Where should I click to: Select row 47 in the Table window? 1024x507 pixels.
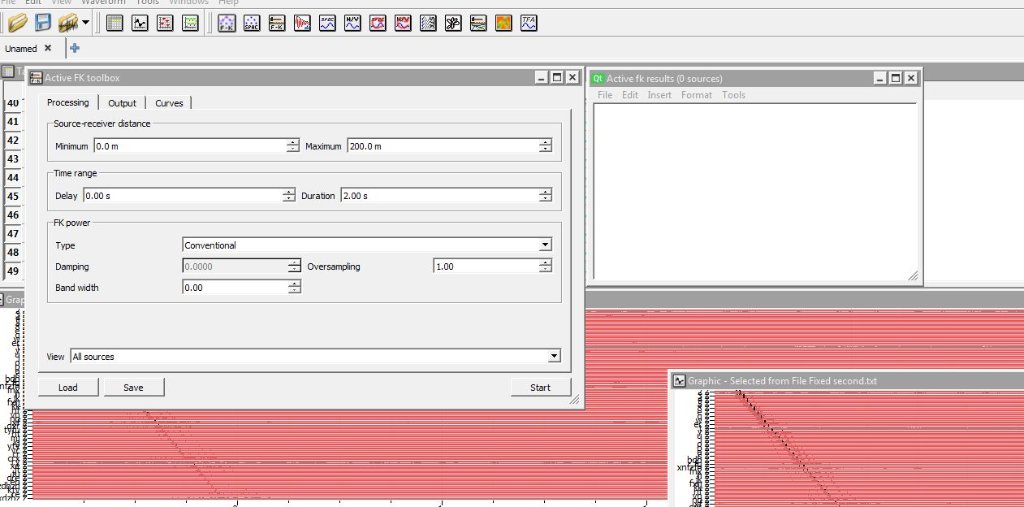(13, 233)
